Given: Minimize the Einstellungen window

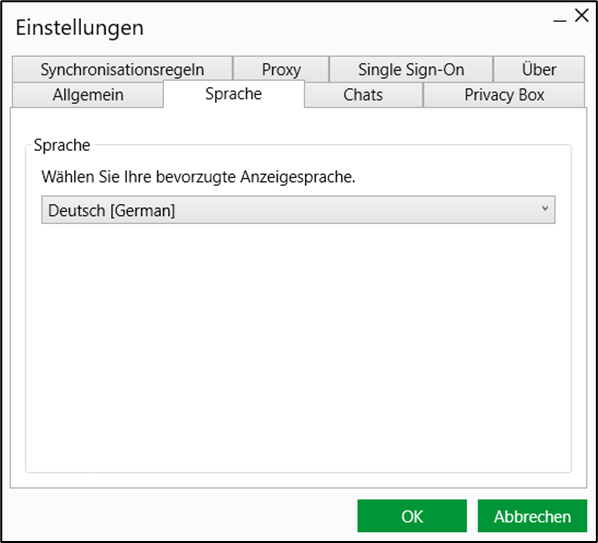Looking at the screenshot, I should tap(559, 20).
